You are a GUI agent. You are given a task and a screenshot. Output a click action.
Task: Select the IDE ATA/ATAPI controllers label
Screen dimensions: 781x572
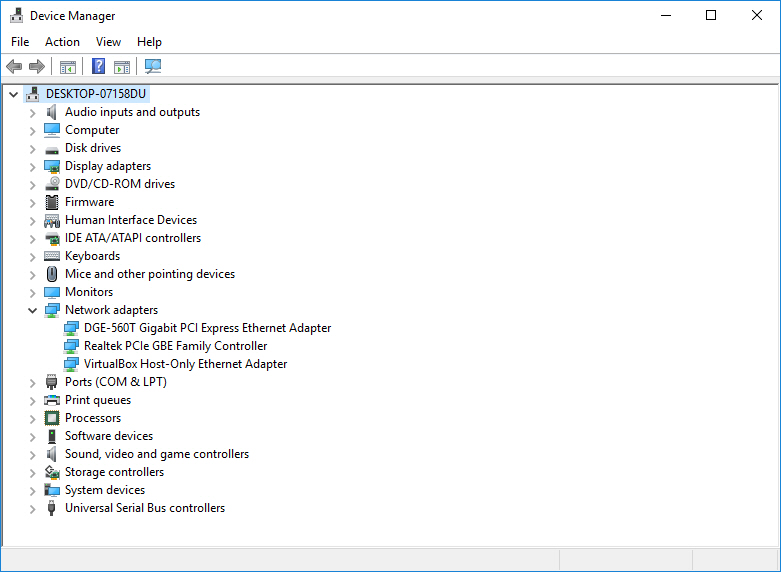tap(133, 238)
